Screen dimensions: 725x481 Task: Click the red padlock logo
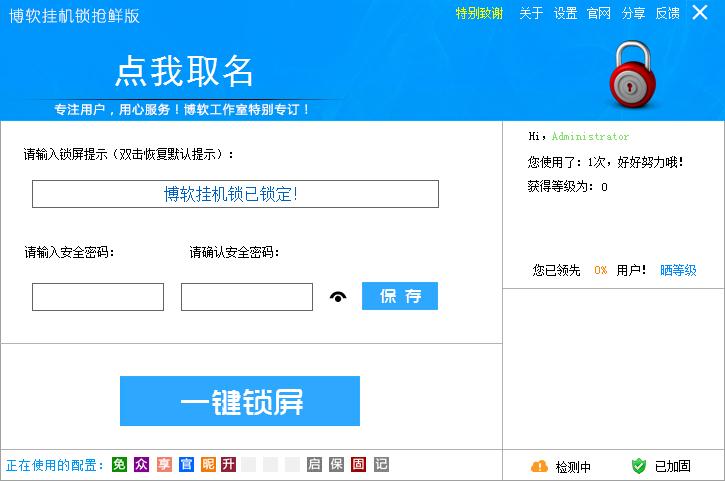click(632, 74)
